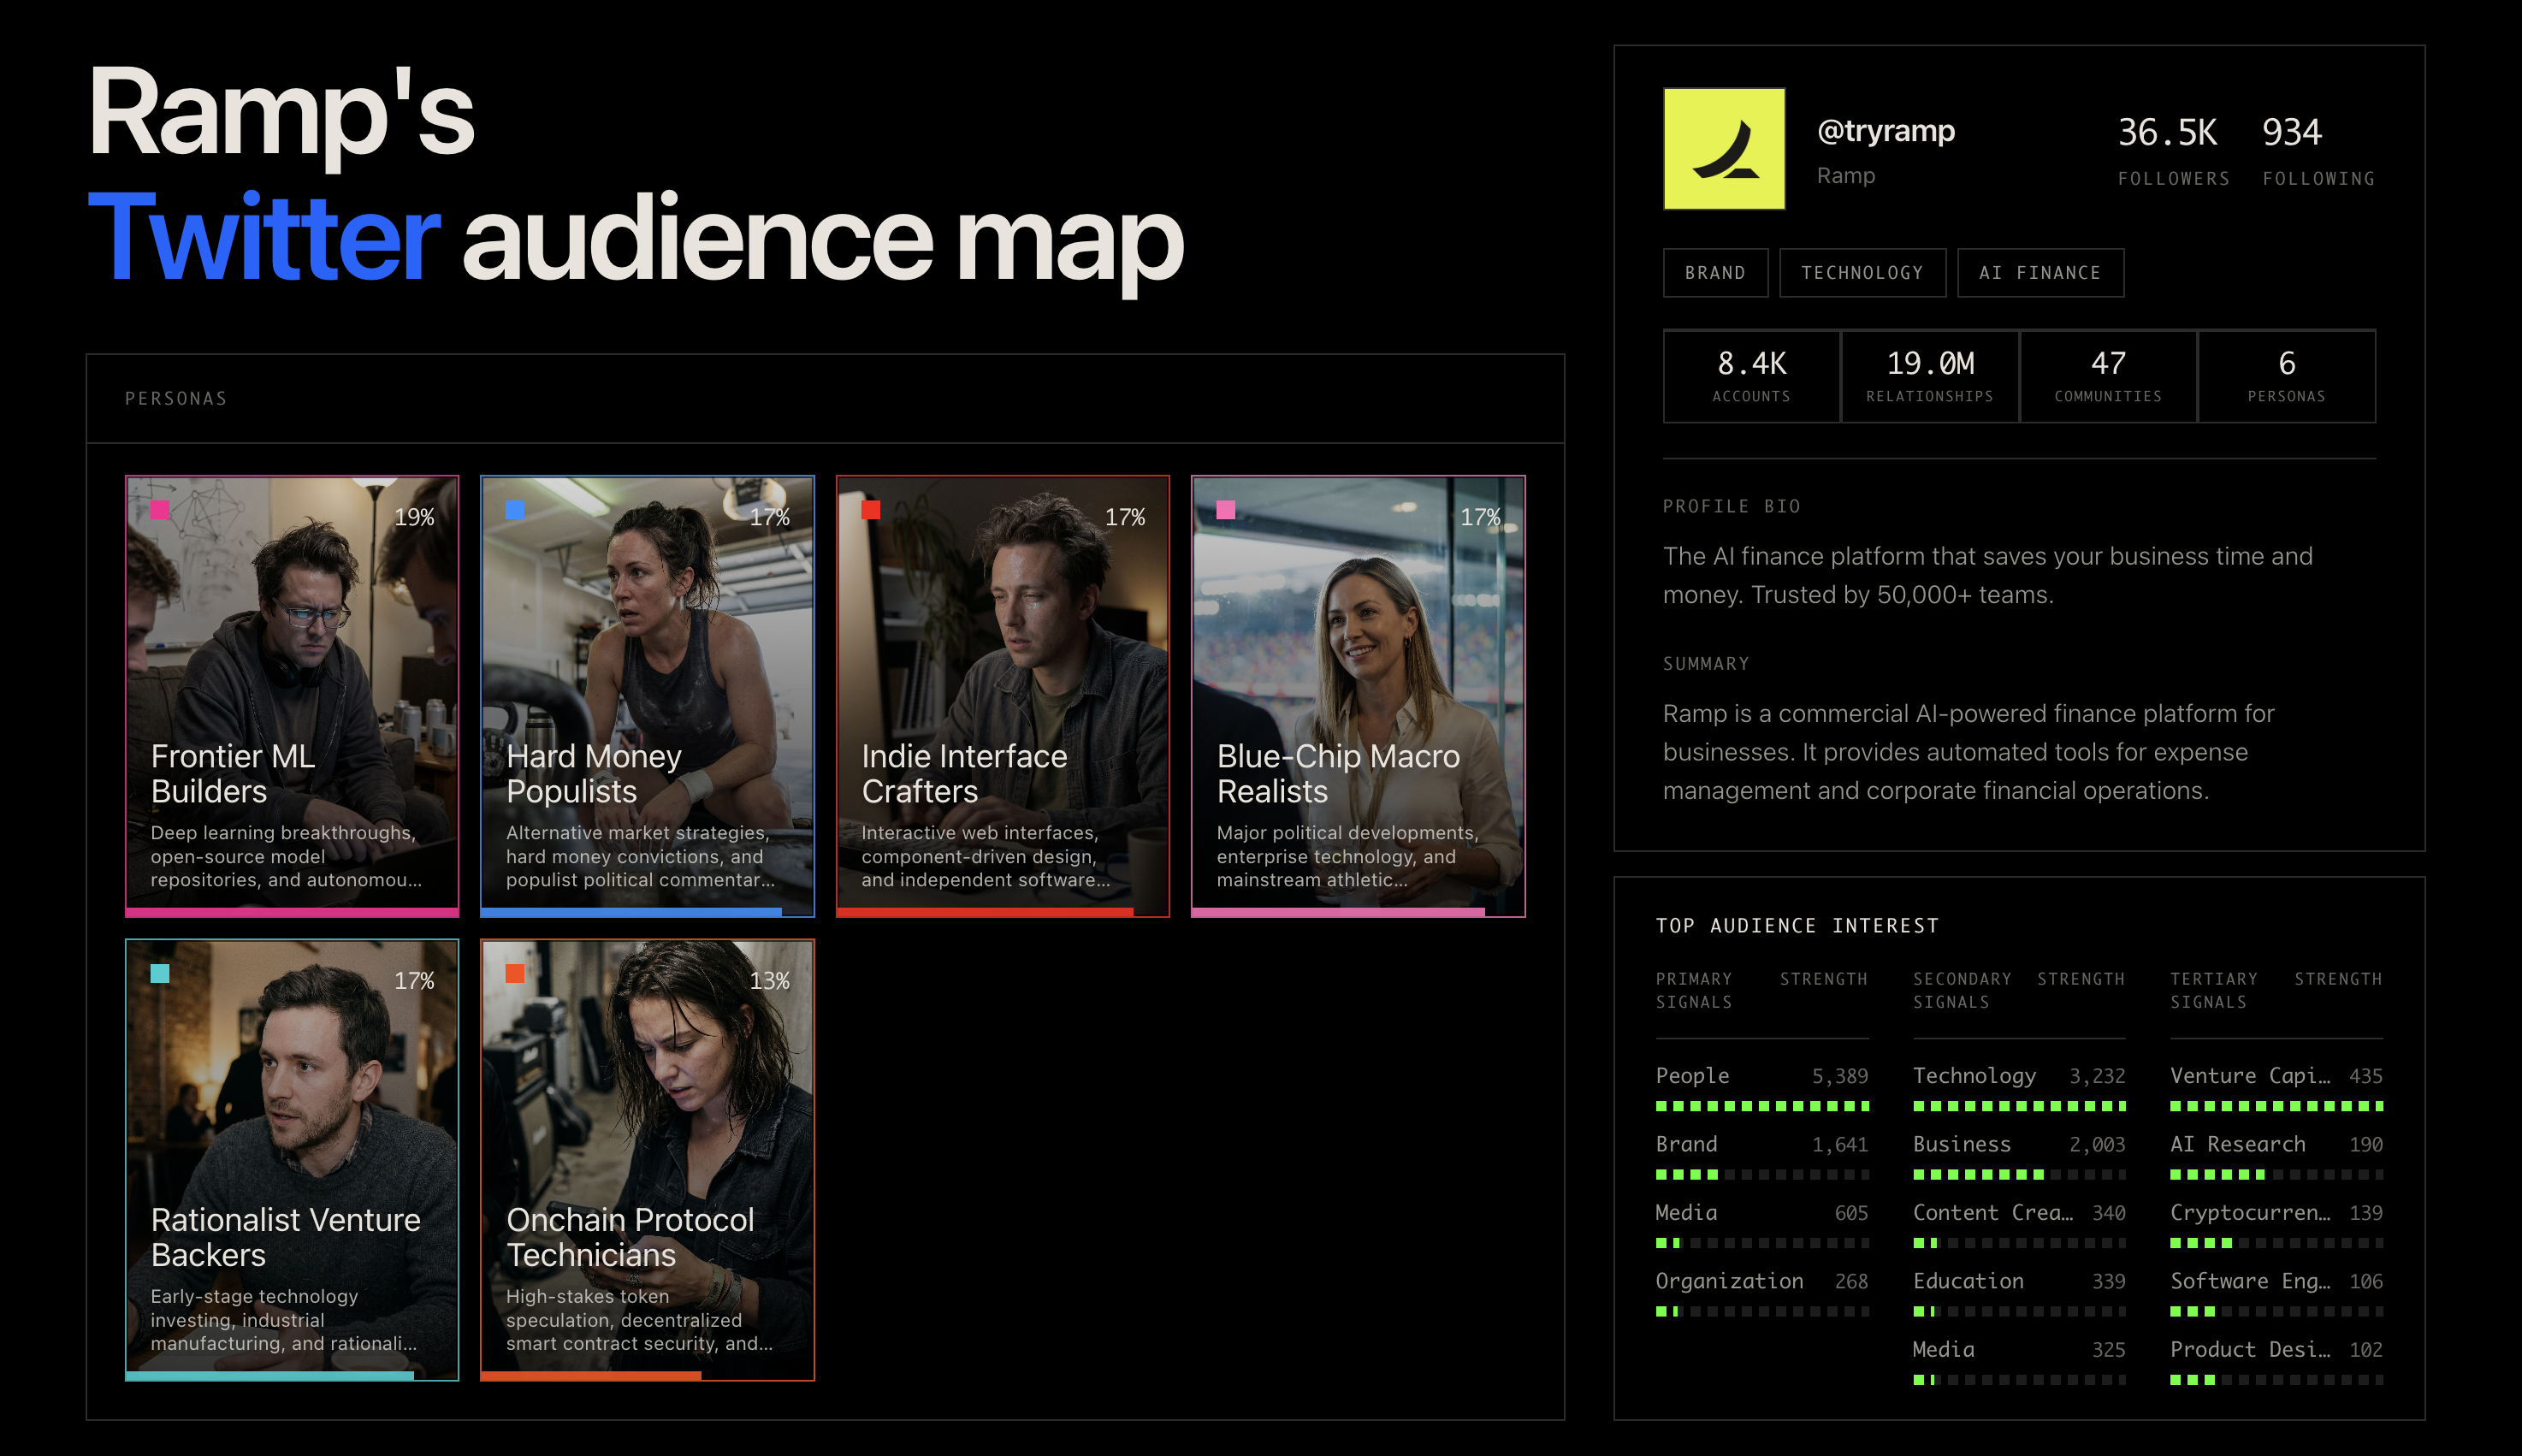Viewport: 2522px width, 1456px height.
Task: Open the Indie Interface Crafters persona card
Action: (1002, 696)
